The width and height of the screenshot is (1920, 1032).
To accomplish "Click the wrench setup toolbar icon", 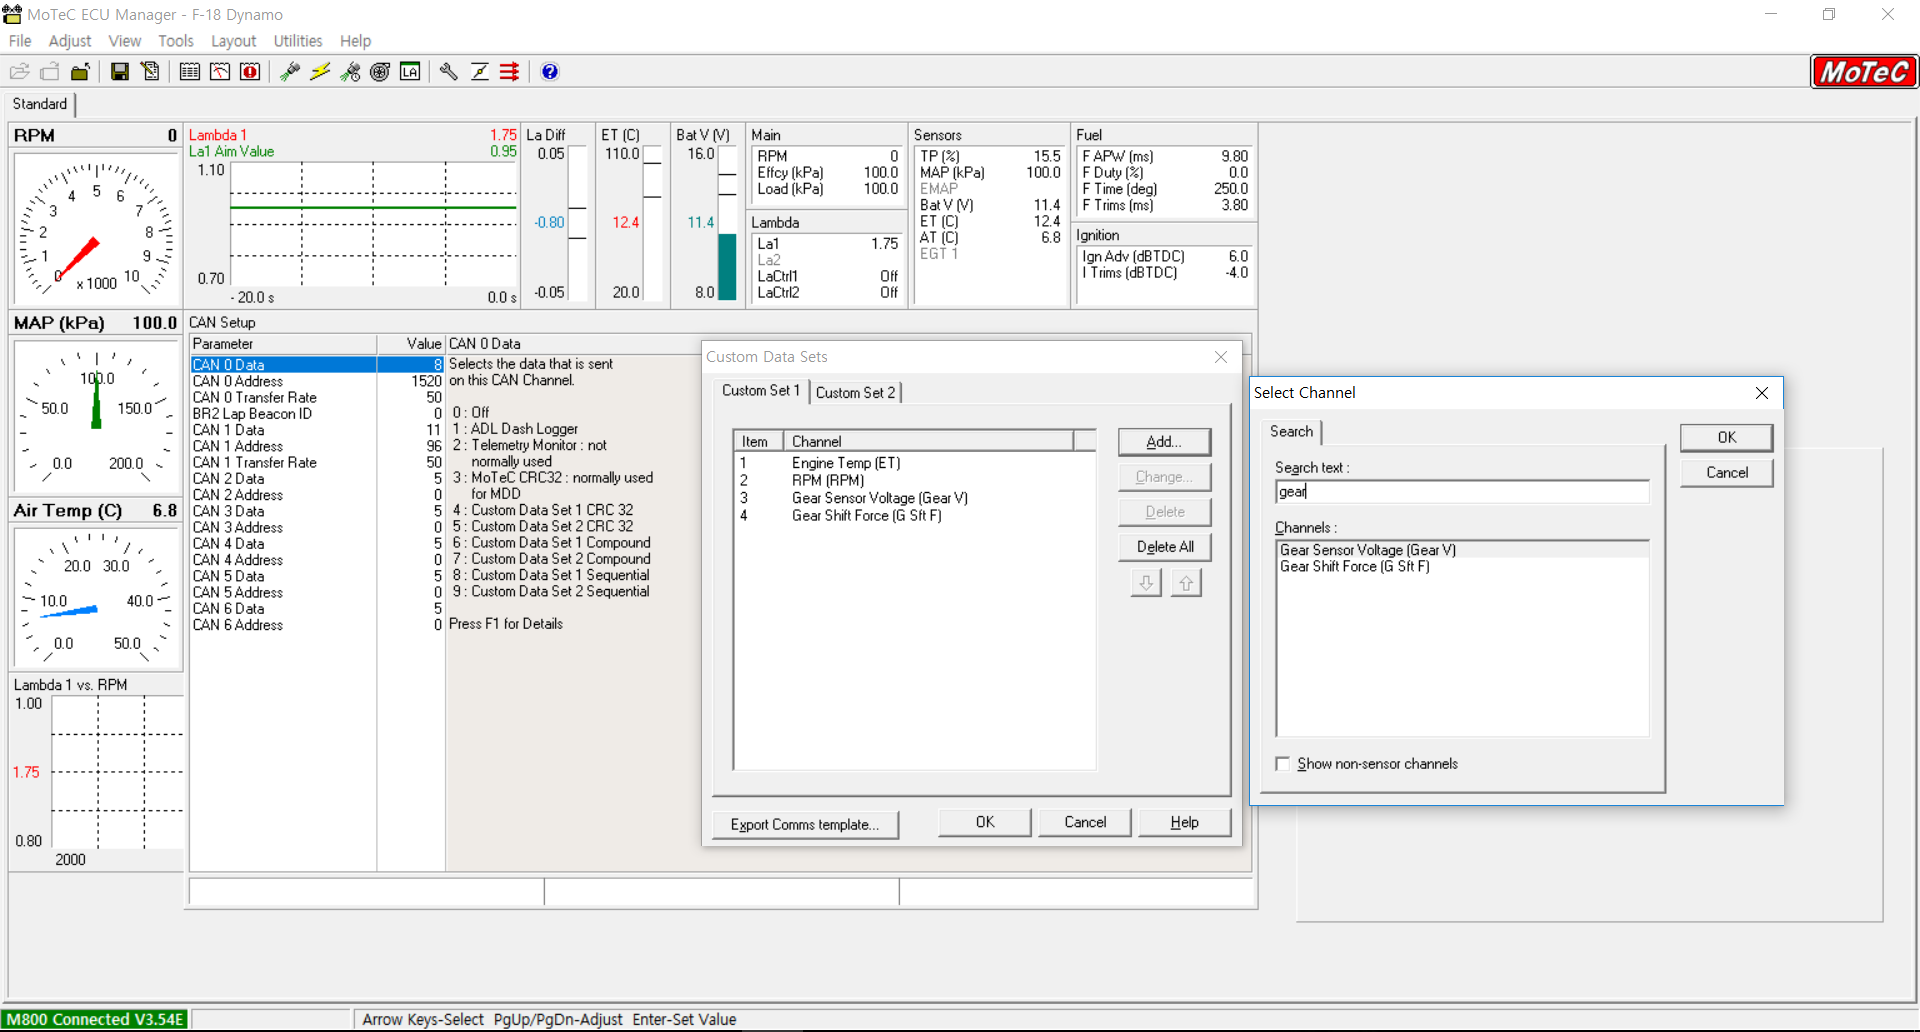I will coord(449,72).
